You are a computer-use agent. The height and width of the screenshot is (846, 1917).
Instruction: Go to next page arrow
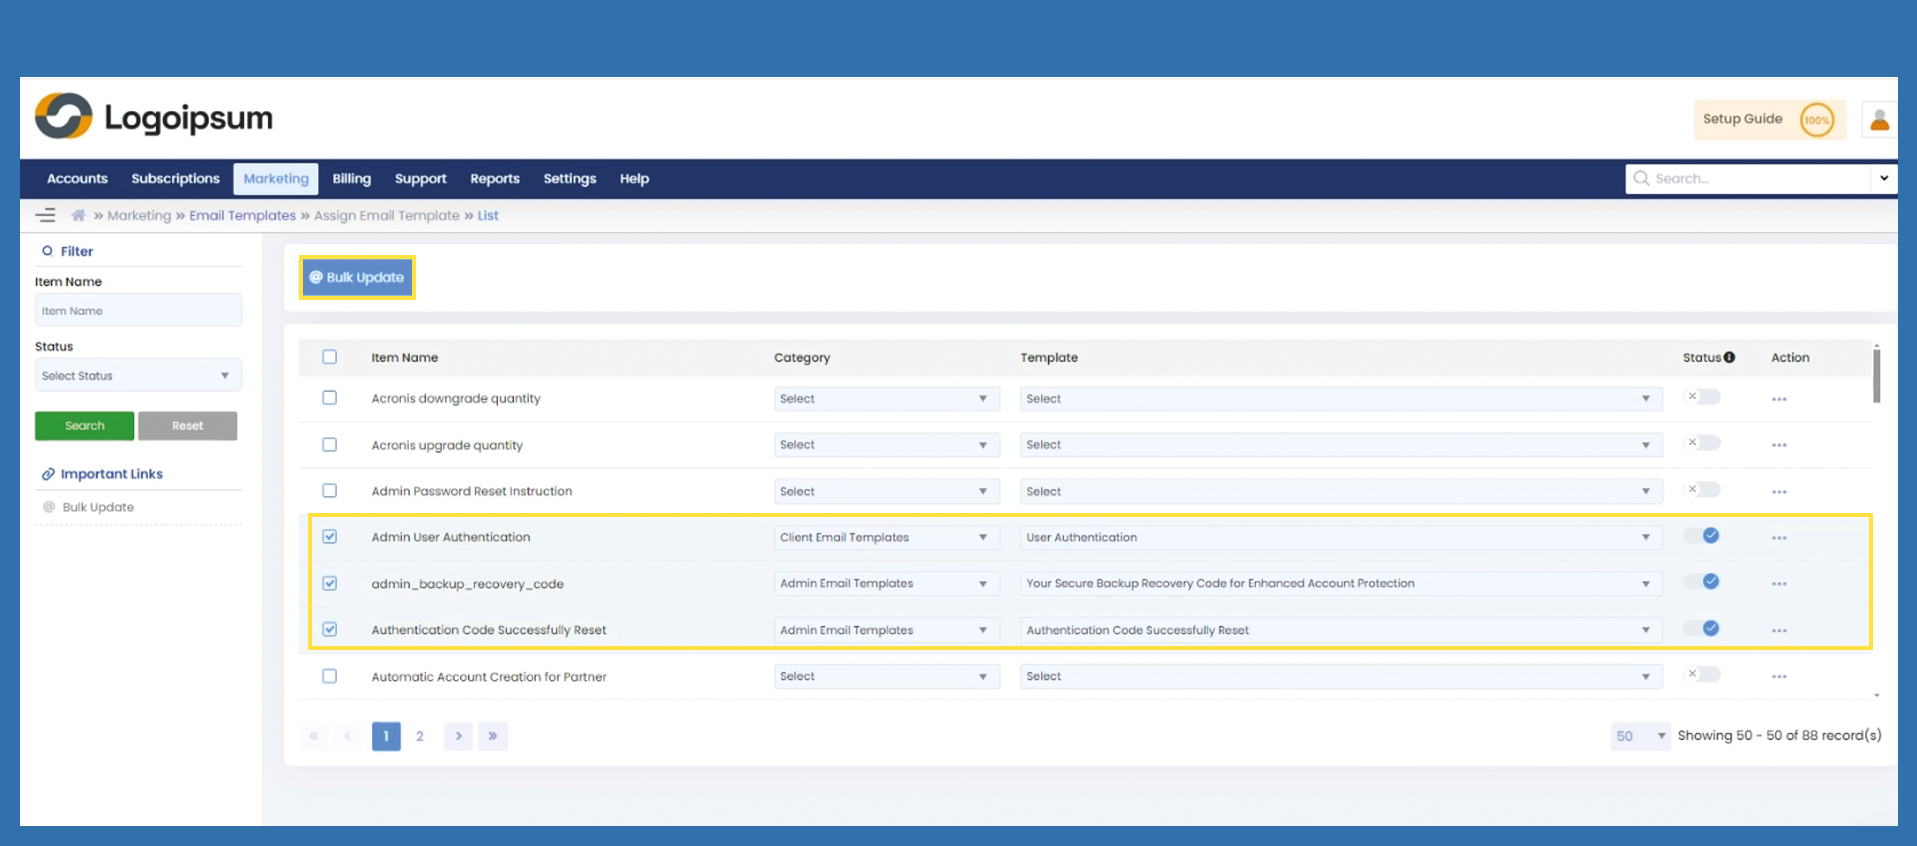point(458,736)
